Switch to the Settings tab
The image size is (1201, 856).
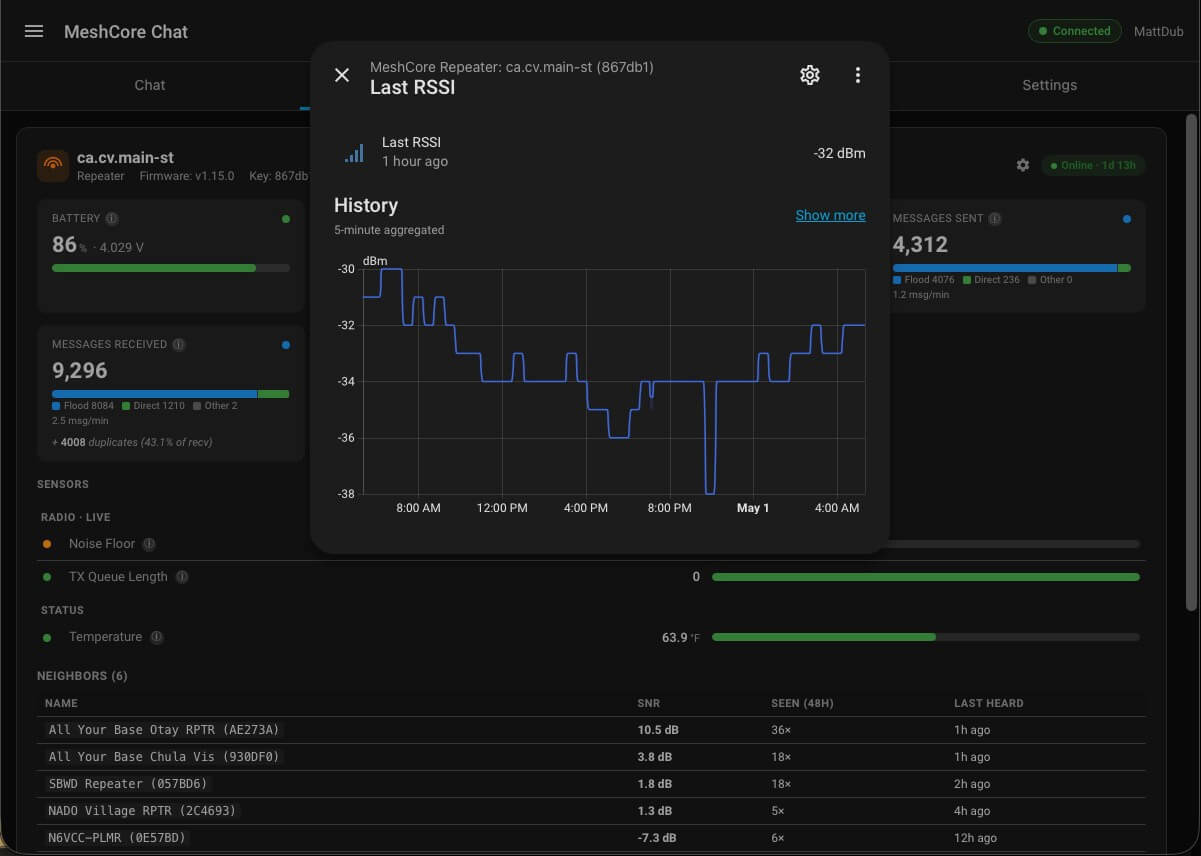pyautogui.click(x=1049, y=85)
